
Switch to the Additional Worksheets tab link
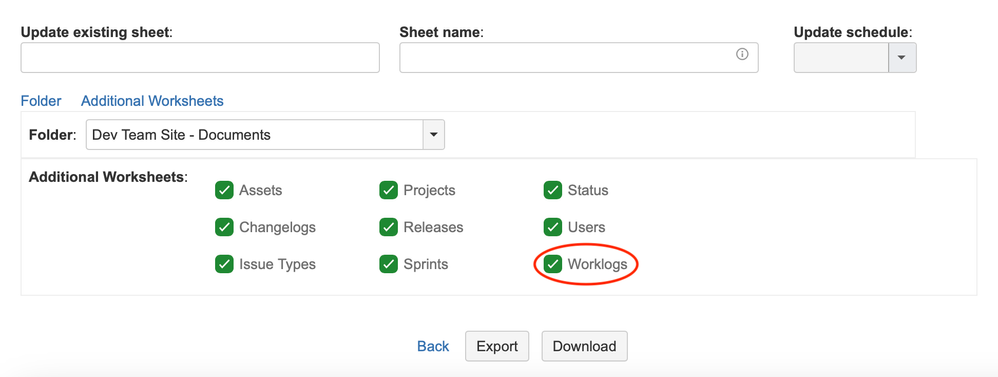click(x=152, y=101)
